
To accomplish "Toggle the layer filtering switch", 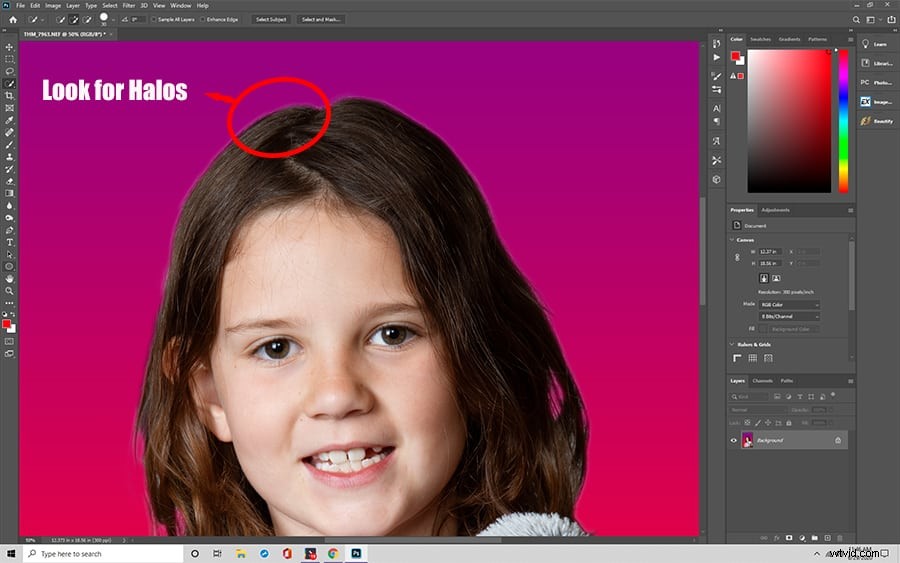I will point(832,395).
